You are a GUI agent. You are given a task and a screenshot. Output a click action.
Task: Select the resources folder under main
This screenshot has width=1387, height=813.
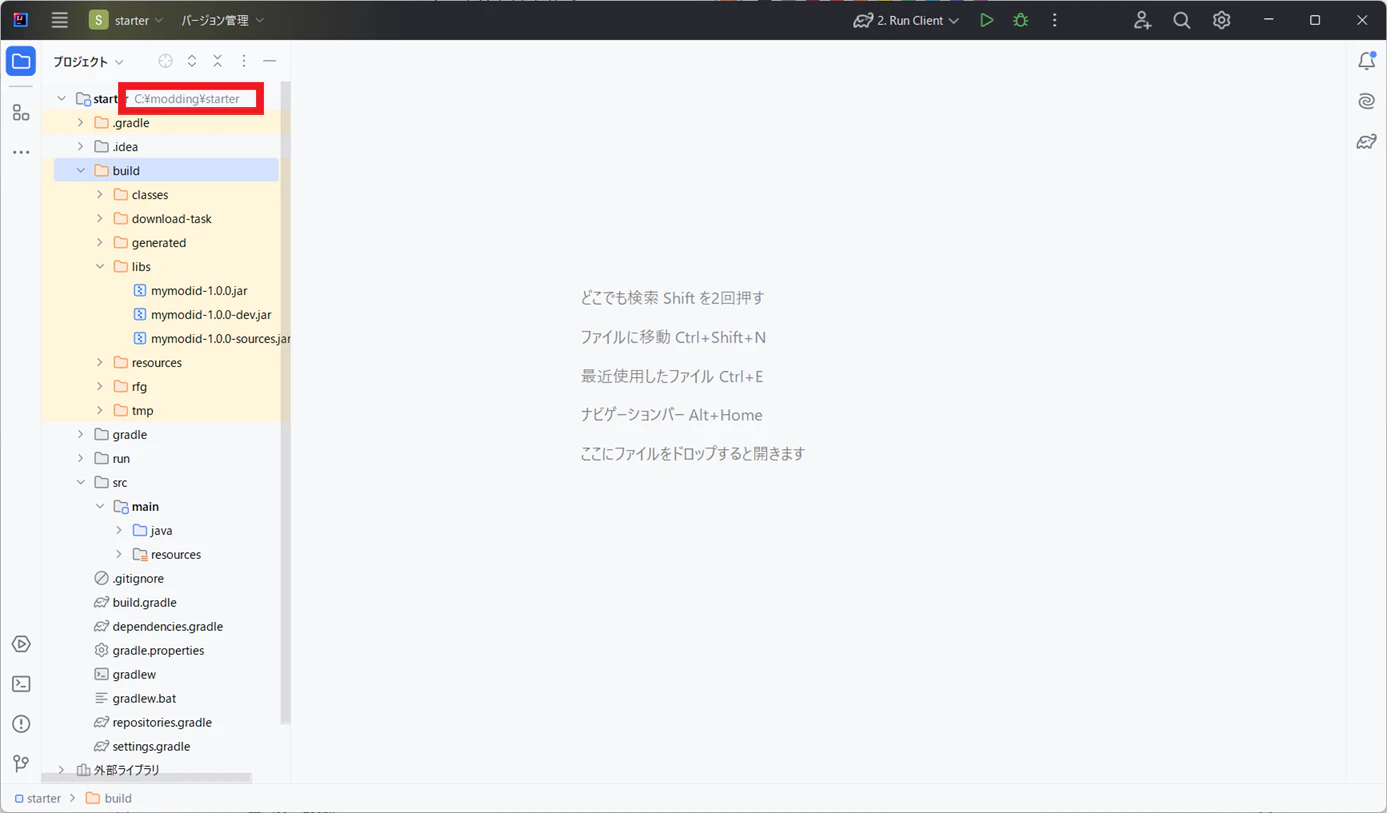pyautogui.click(x=176, y=555)
